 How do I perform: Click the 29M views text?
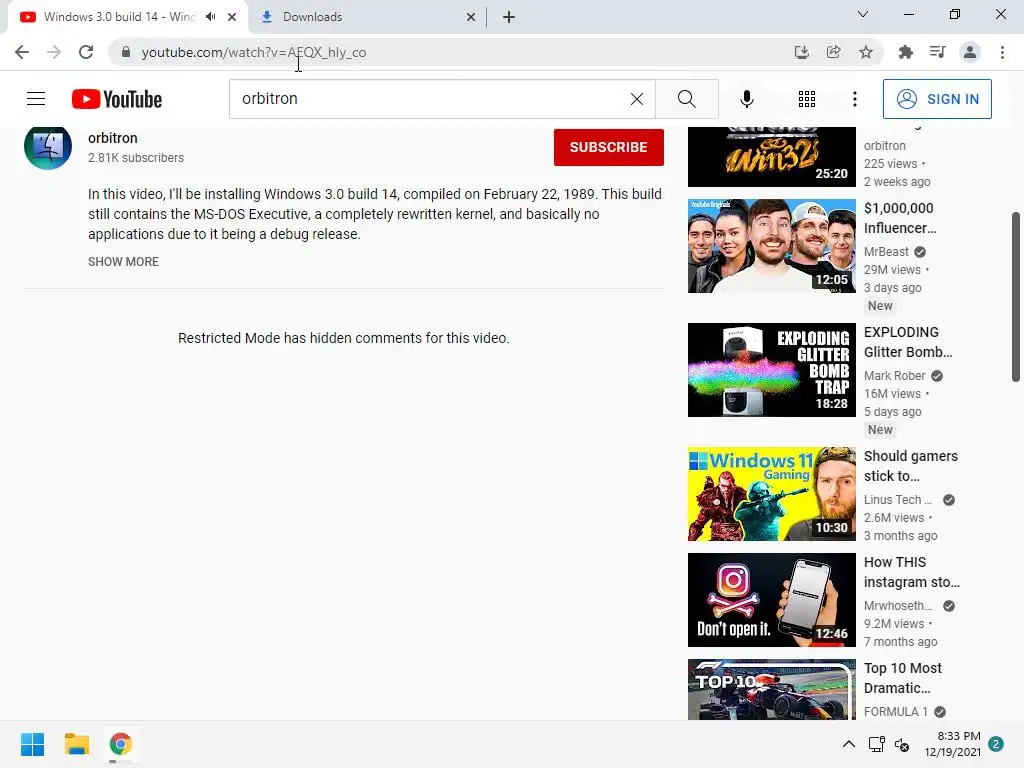click(x=892, y=269)
